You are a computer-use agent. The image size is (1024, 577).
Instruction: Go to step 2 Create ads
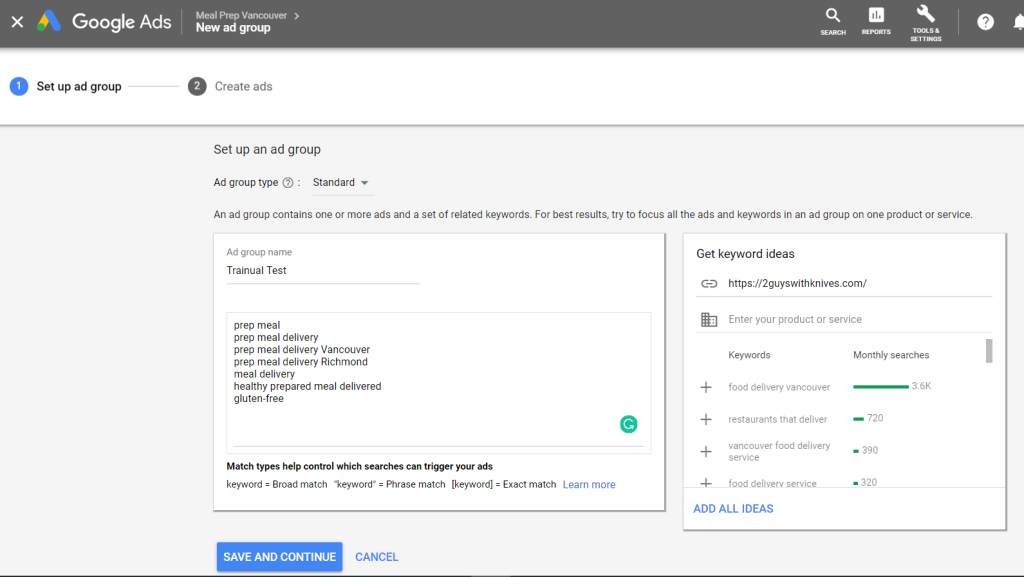(230, 86)
